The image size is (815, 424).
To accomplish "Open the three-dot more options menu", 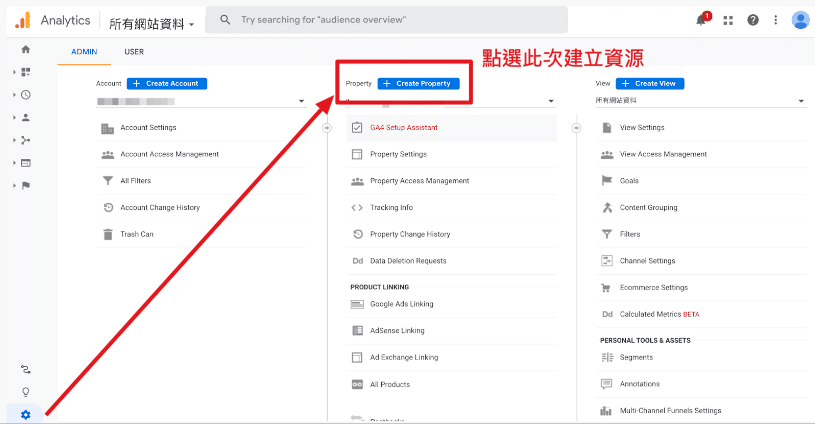I will 775,20.
